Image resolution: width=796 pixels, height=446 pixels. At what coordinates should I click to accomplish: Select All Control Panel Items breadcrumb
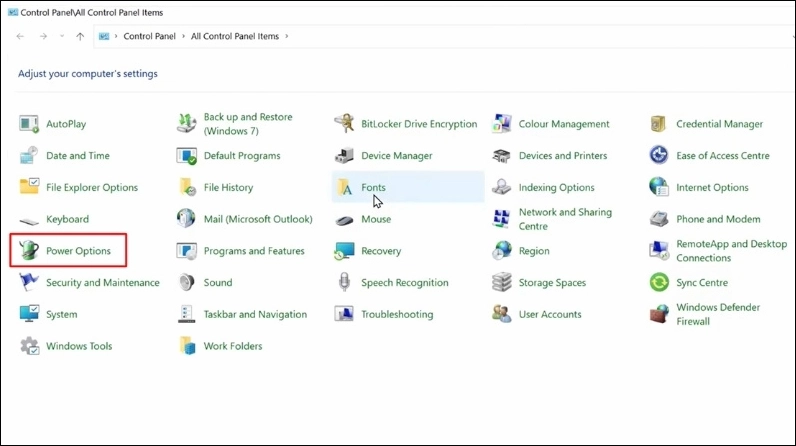[236, 36]
